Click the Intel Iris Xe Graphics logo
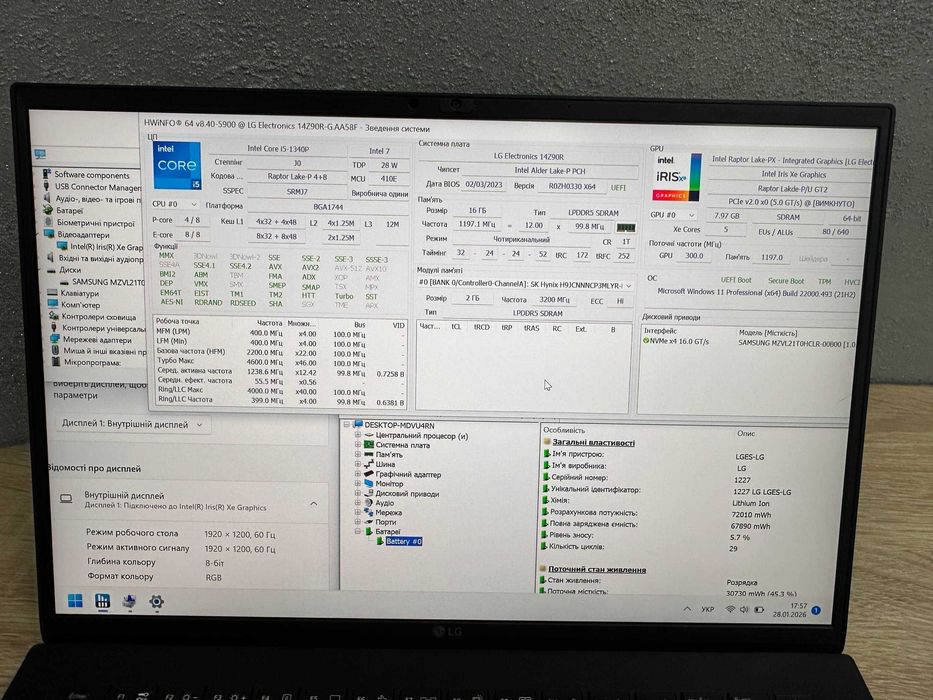933x700 pixels. 677,177
